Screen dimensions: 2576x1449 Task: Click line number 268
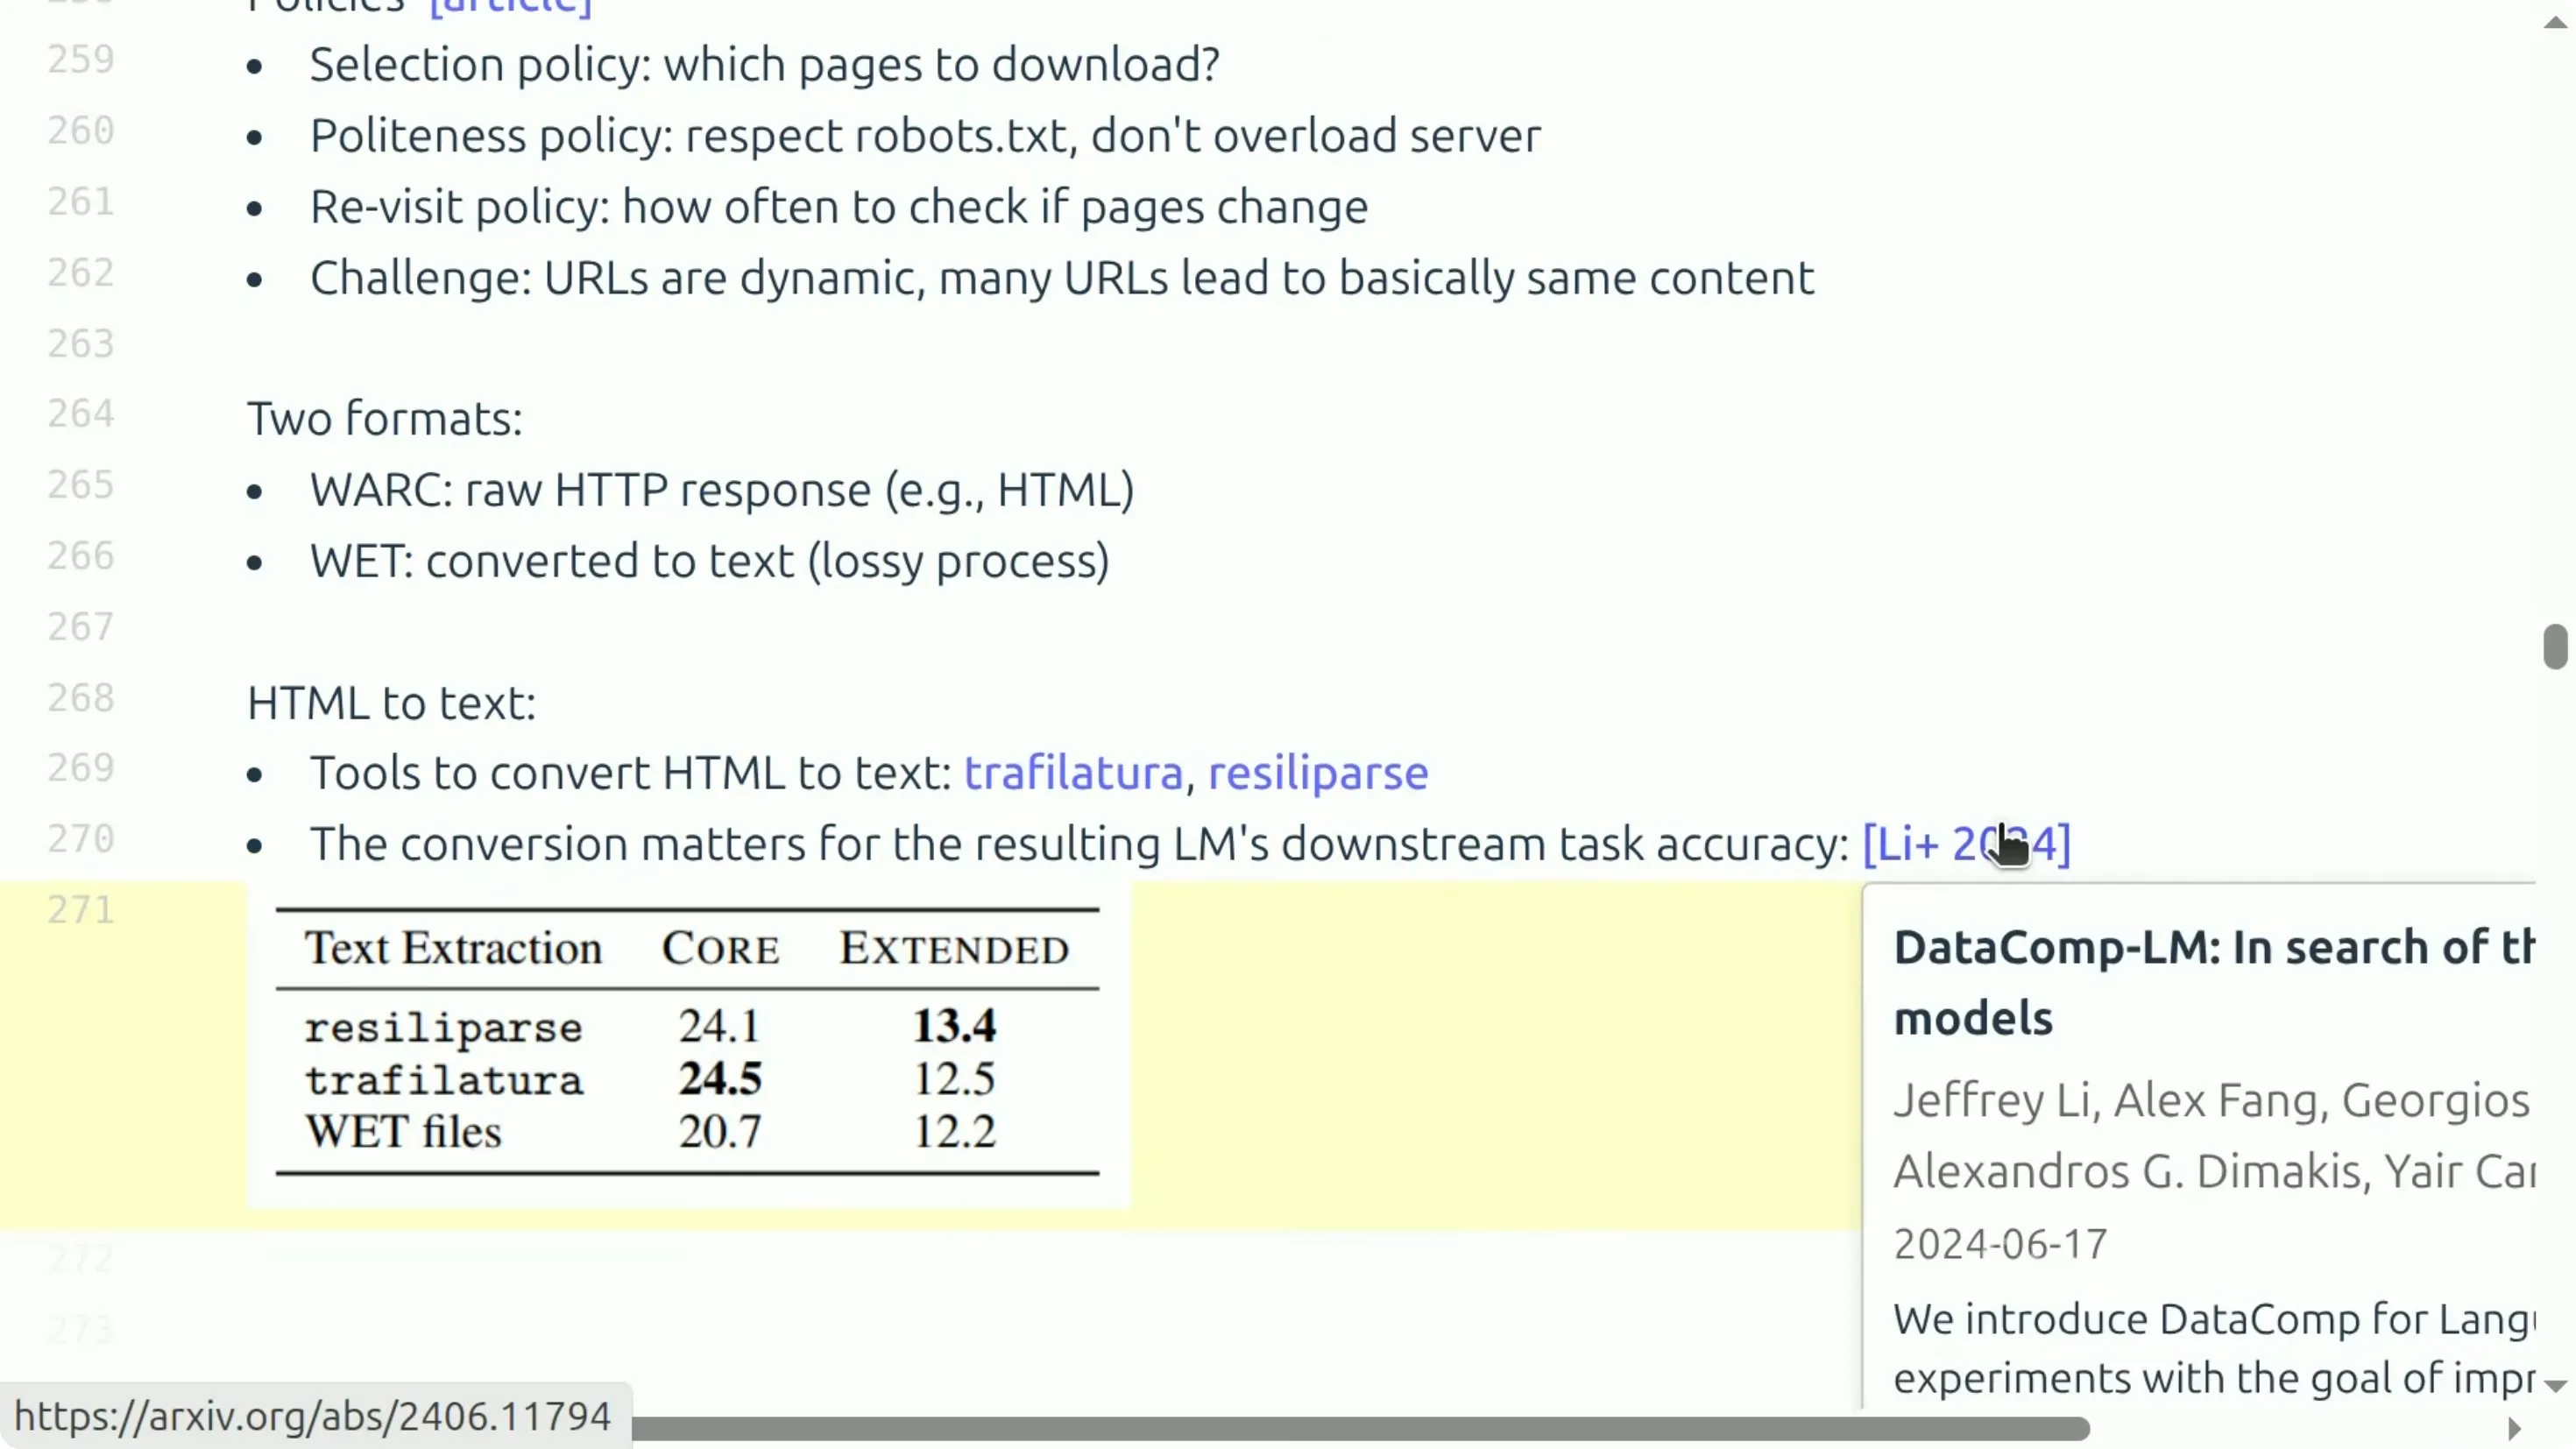pyautogui.click(x=81, y=698)
